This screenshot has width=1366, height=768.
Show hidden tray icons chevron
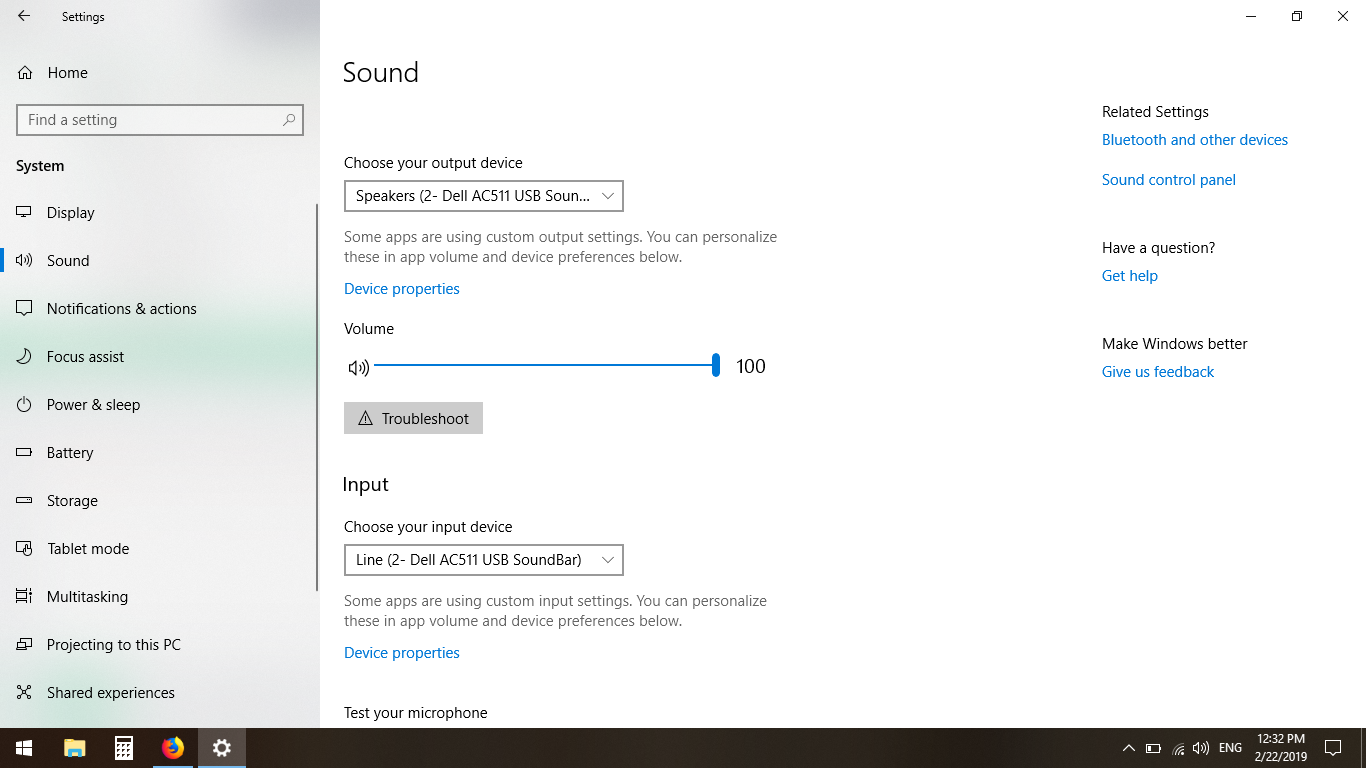click(1129, 748)
